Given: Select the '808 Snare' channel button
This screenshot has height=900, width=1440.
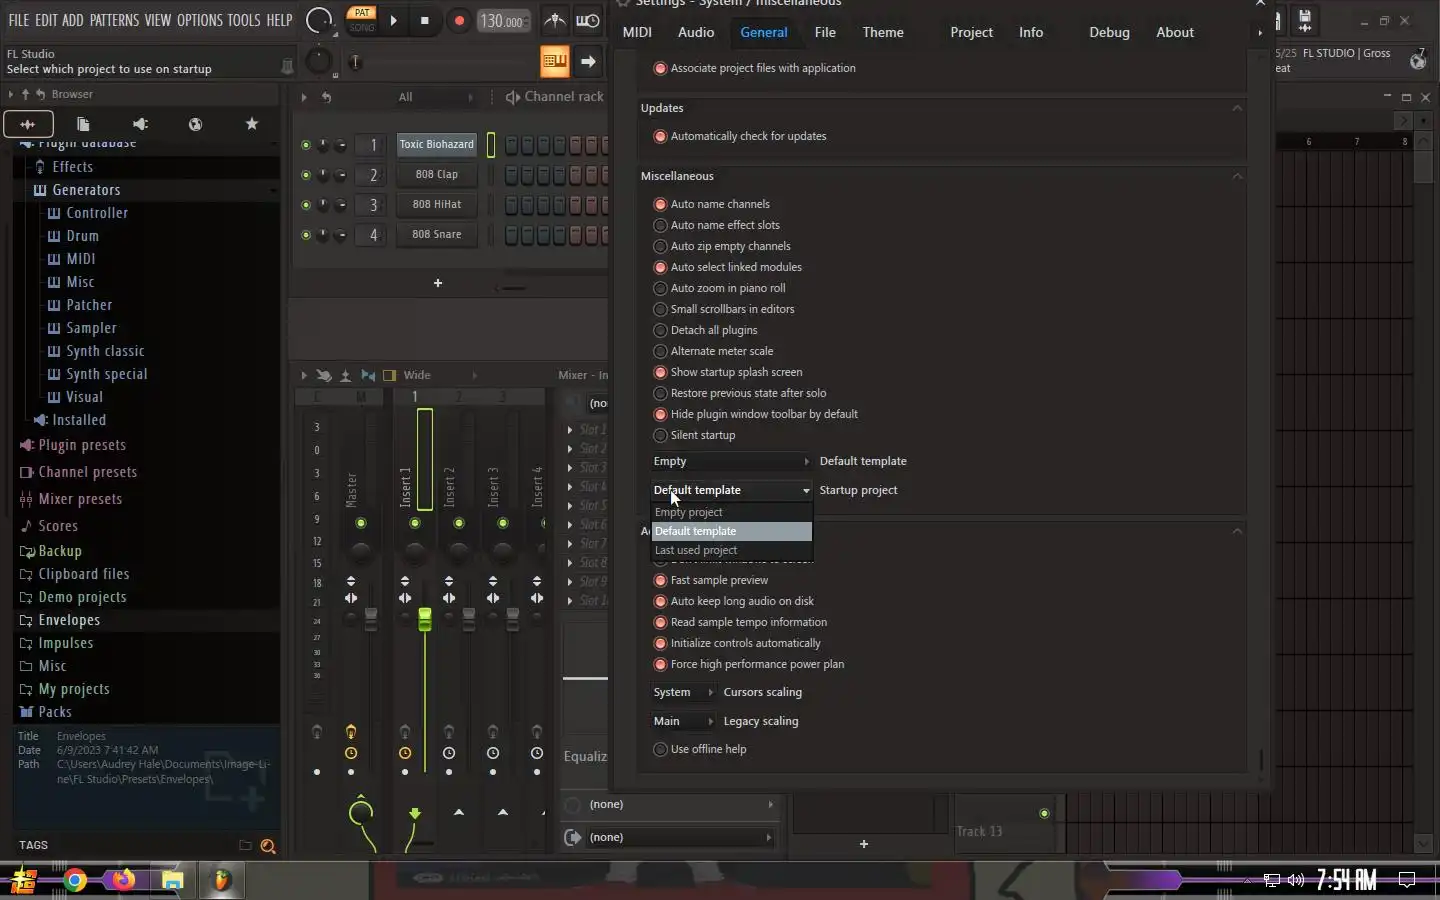Looking at the screenshot, I should (436, 234).
